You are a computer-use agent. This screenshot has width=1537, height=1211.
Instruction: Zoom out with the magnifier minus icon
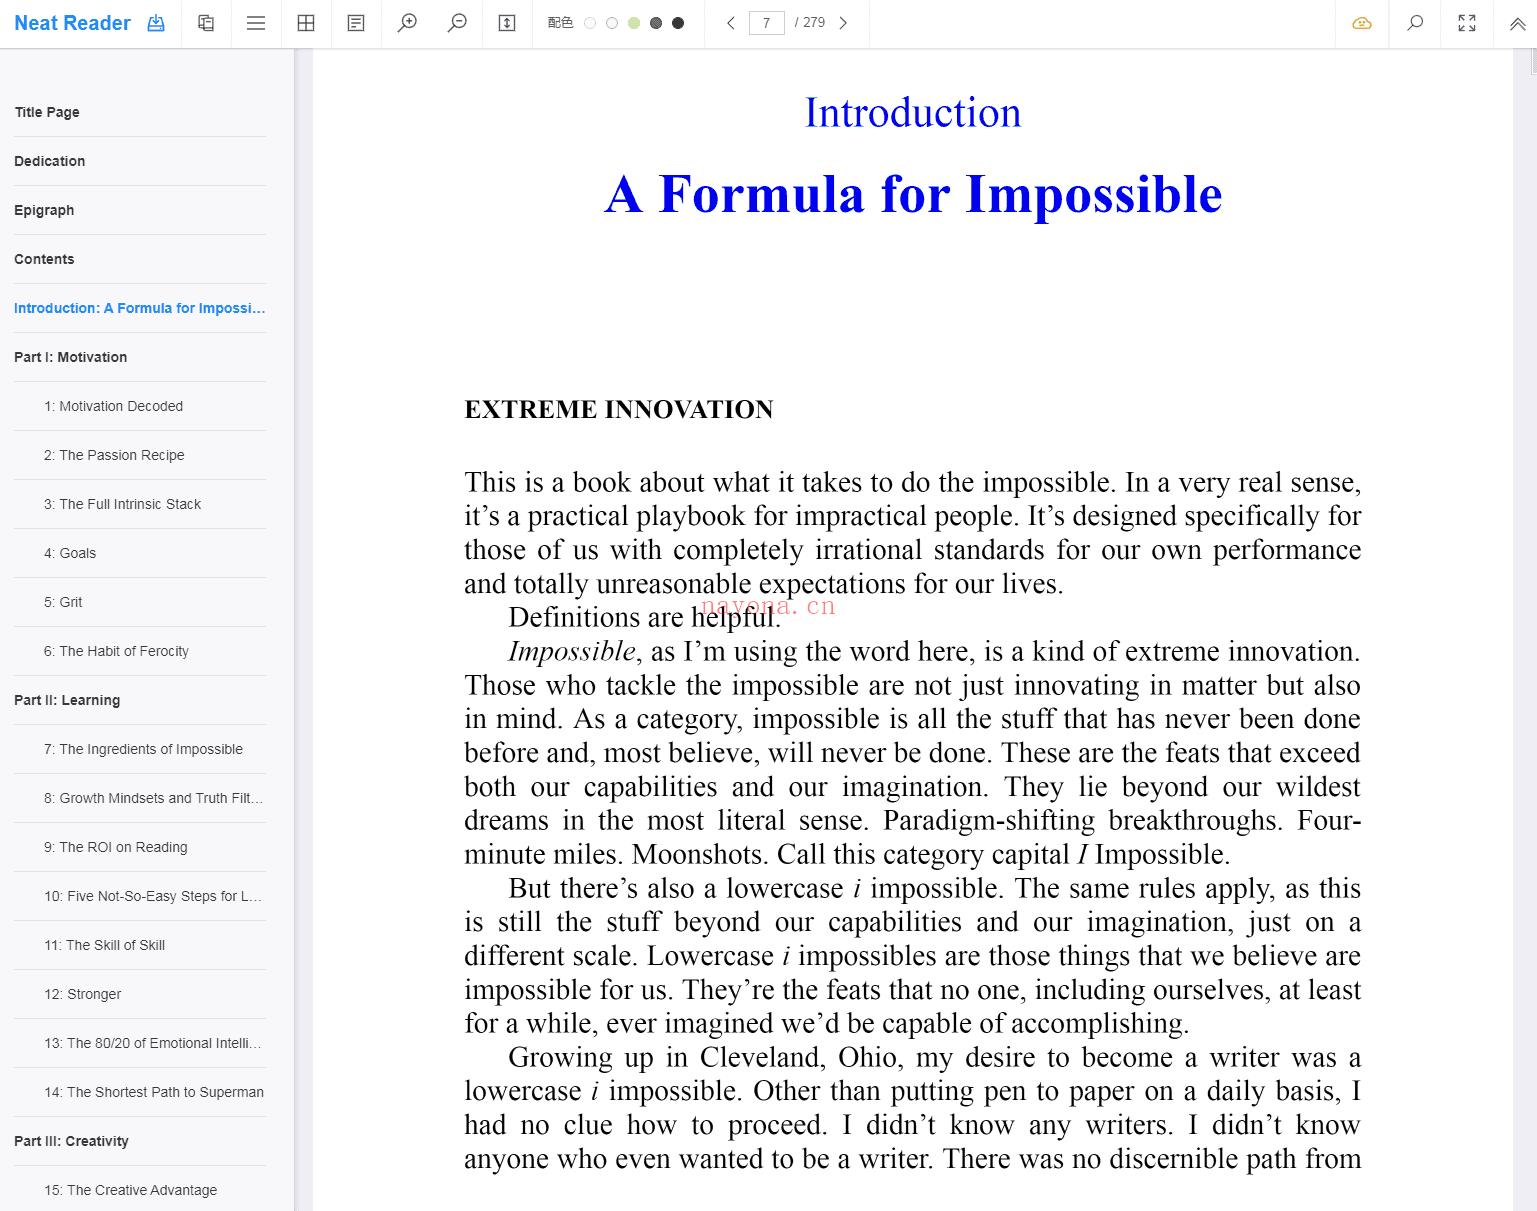point(457,23)
